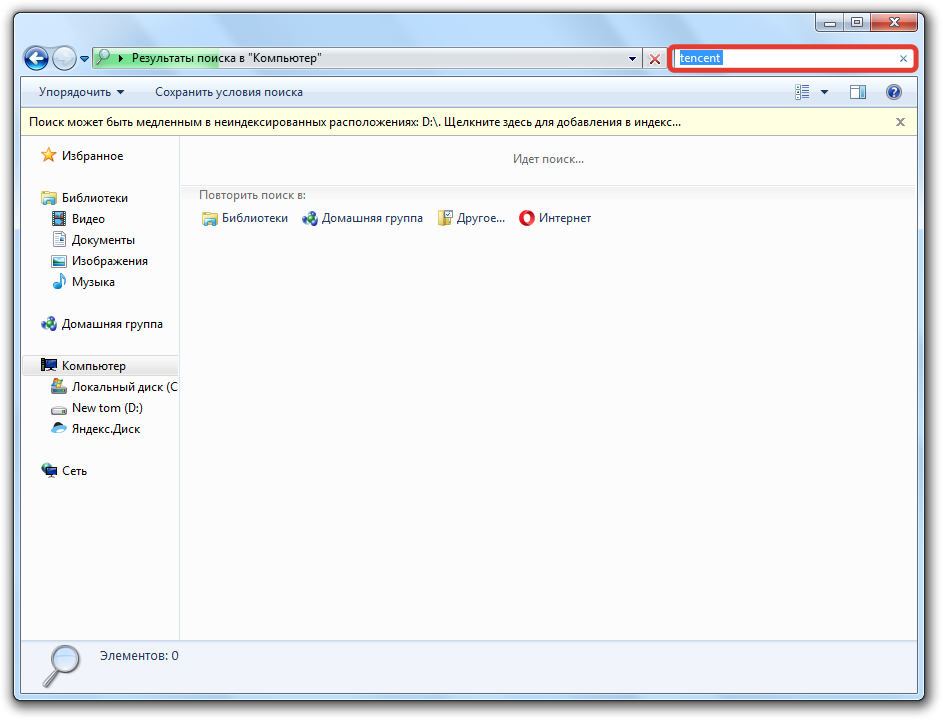Open New tom (D:) drive
The image size is (943, 720).
point(107,408)
